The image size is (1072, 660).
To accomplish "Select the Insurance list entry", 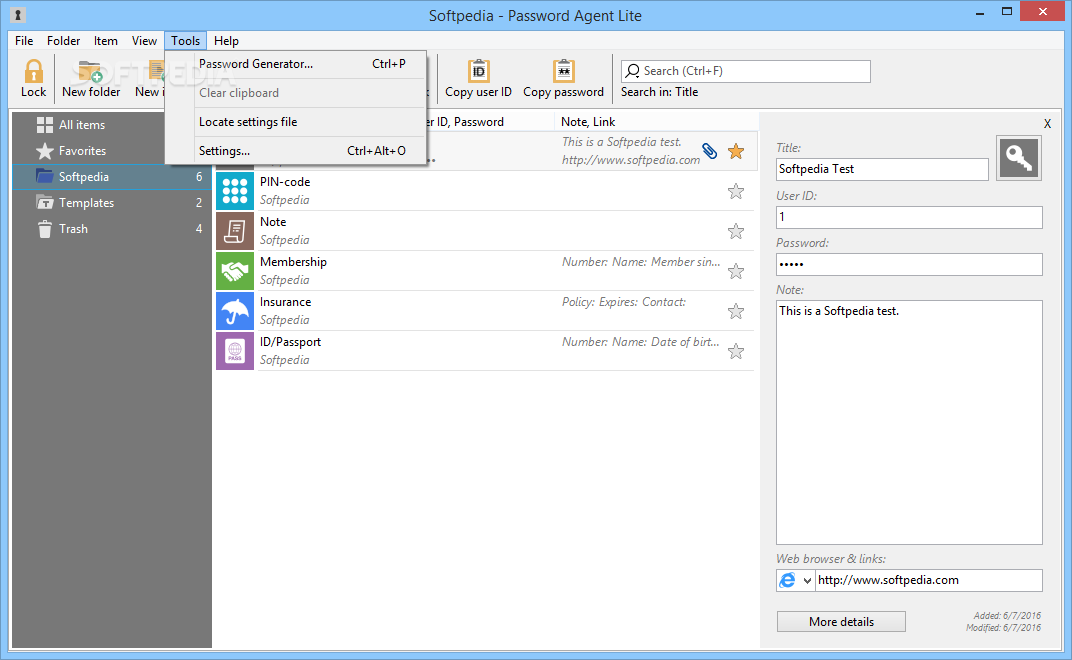I will (485, 311).
